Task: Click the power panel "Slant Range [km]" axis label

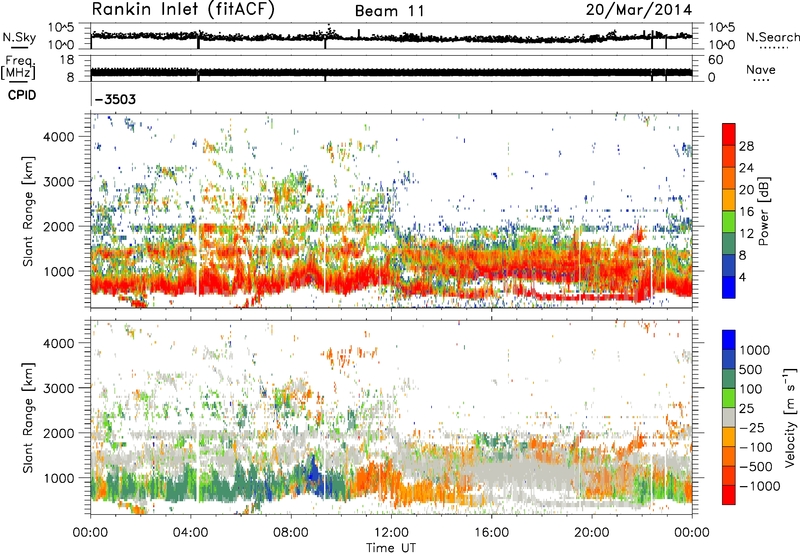Action: coord(28,211)
